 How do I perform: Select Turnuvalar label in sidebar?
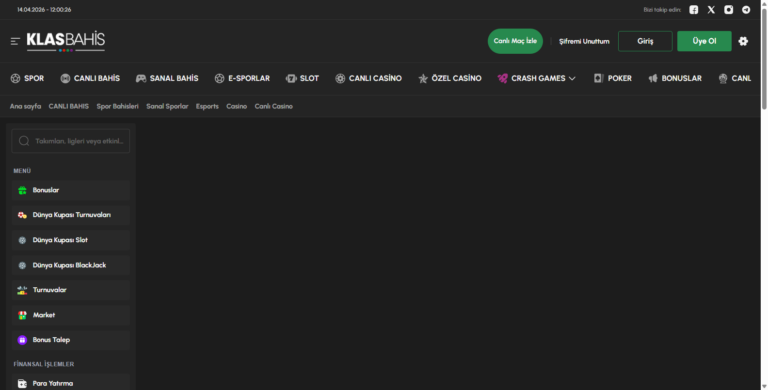(x=49, y=290)
